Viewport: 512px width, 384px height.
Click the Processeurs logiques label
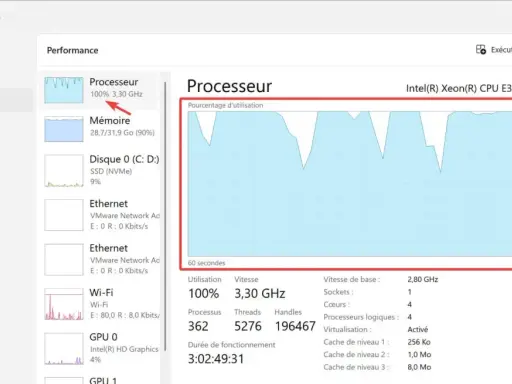tap(361, 317)
